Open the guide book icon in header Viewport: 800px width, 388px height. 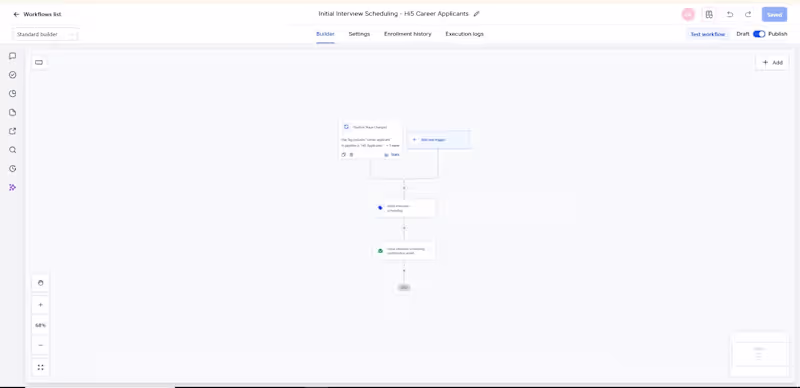click(x=709, y=14)
